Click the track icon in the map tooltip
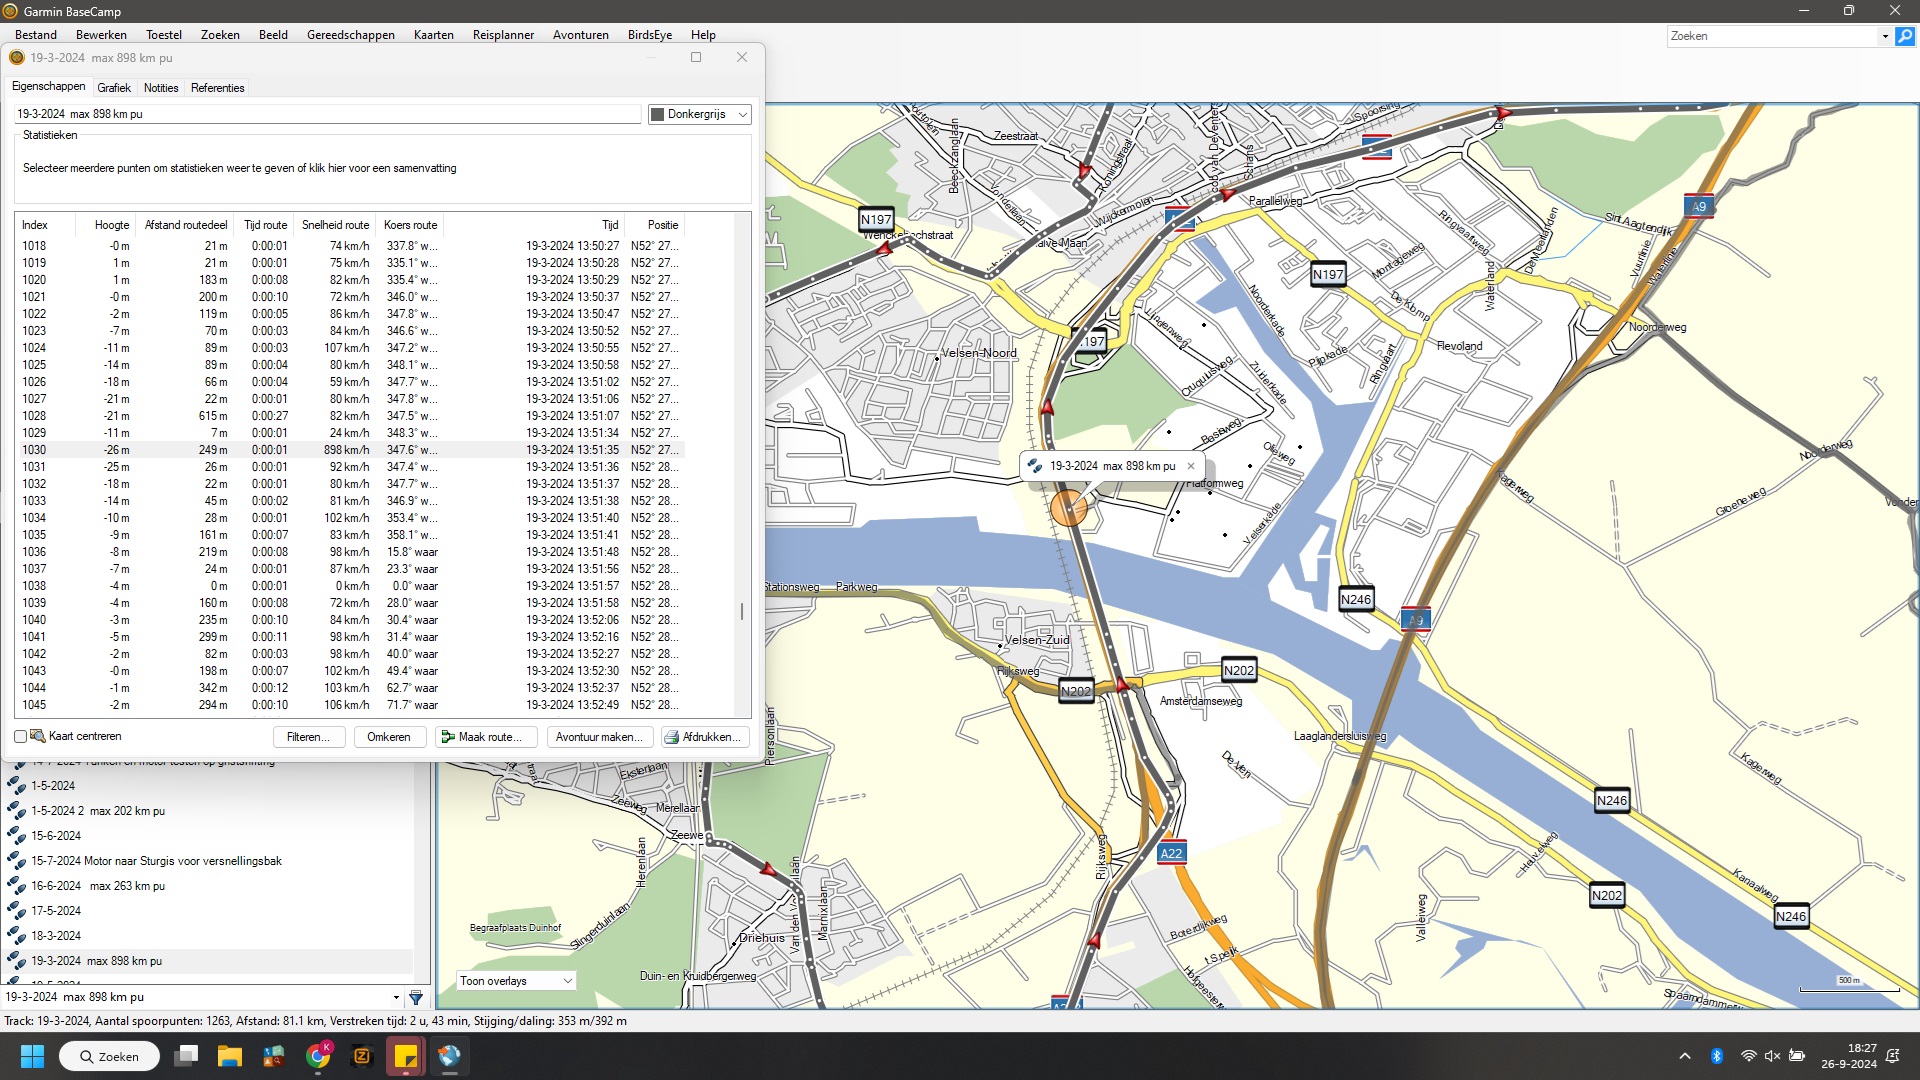 (x=1035, y=466)
